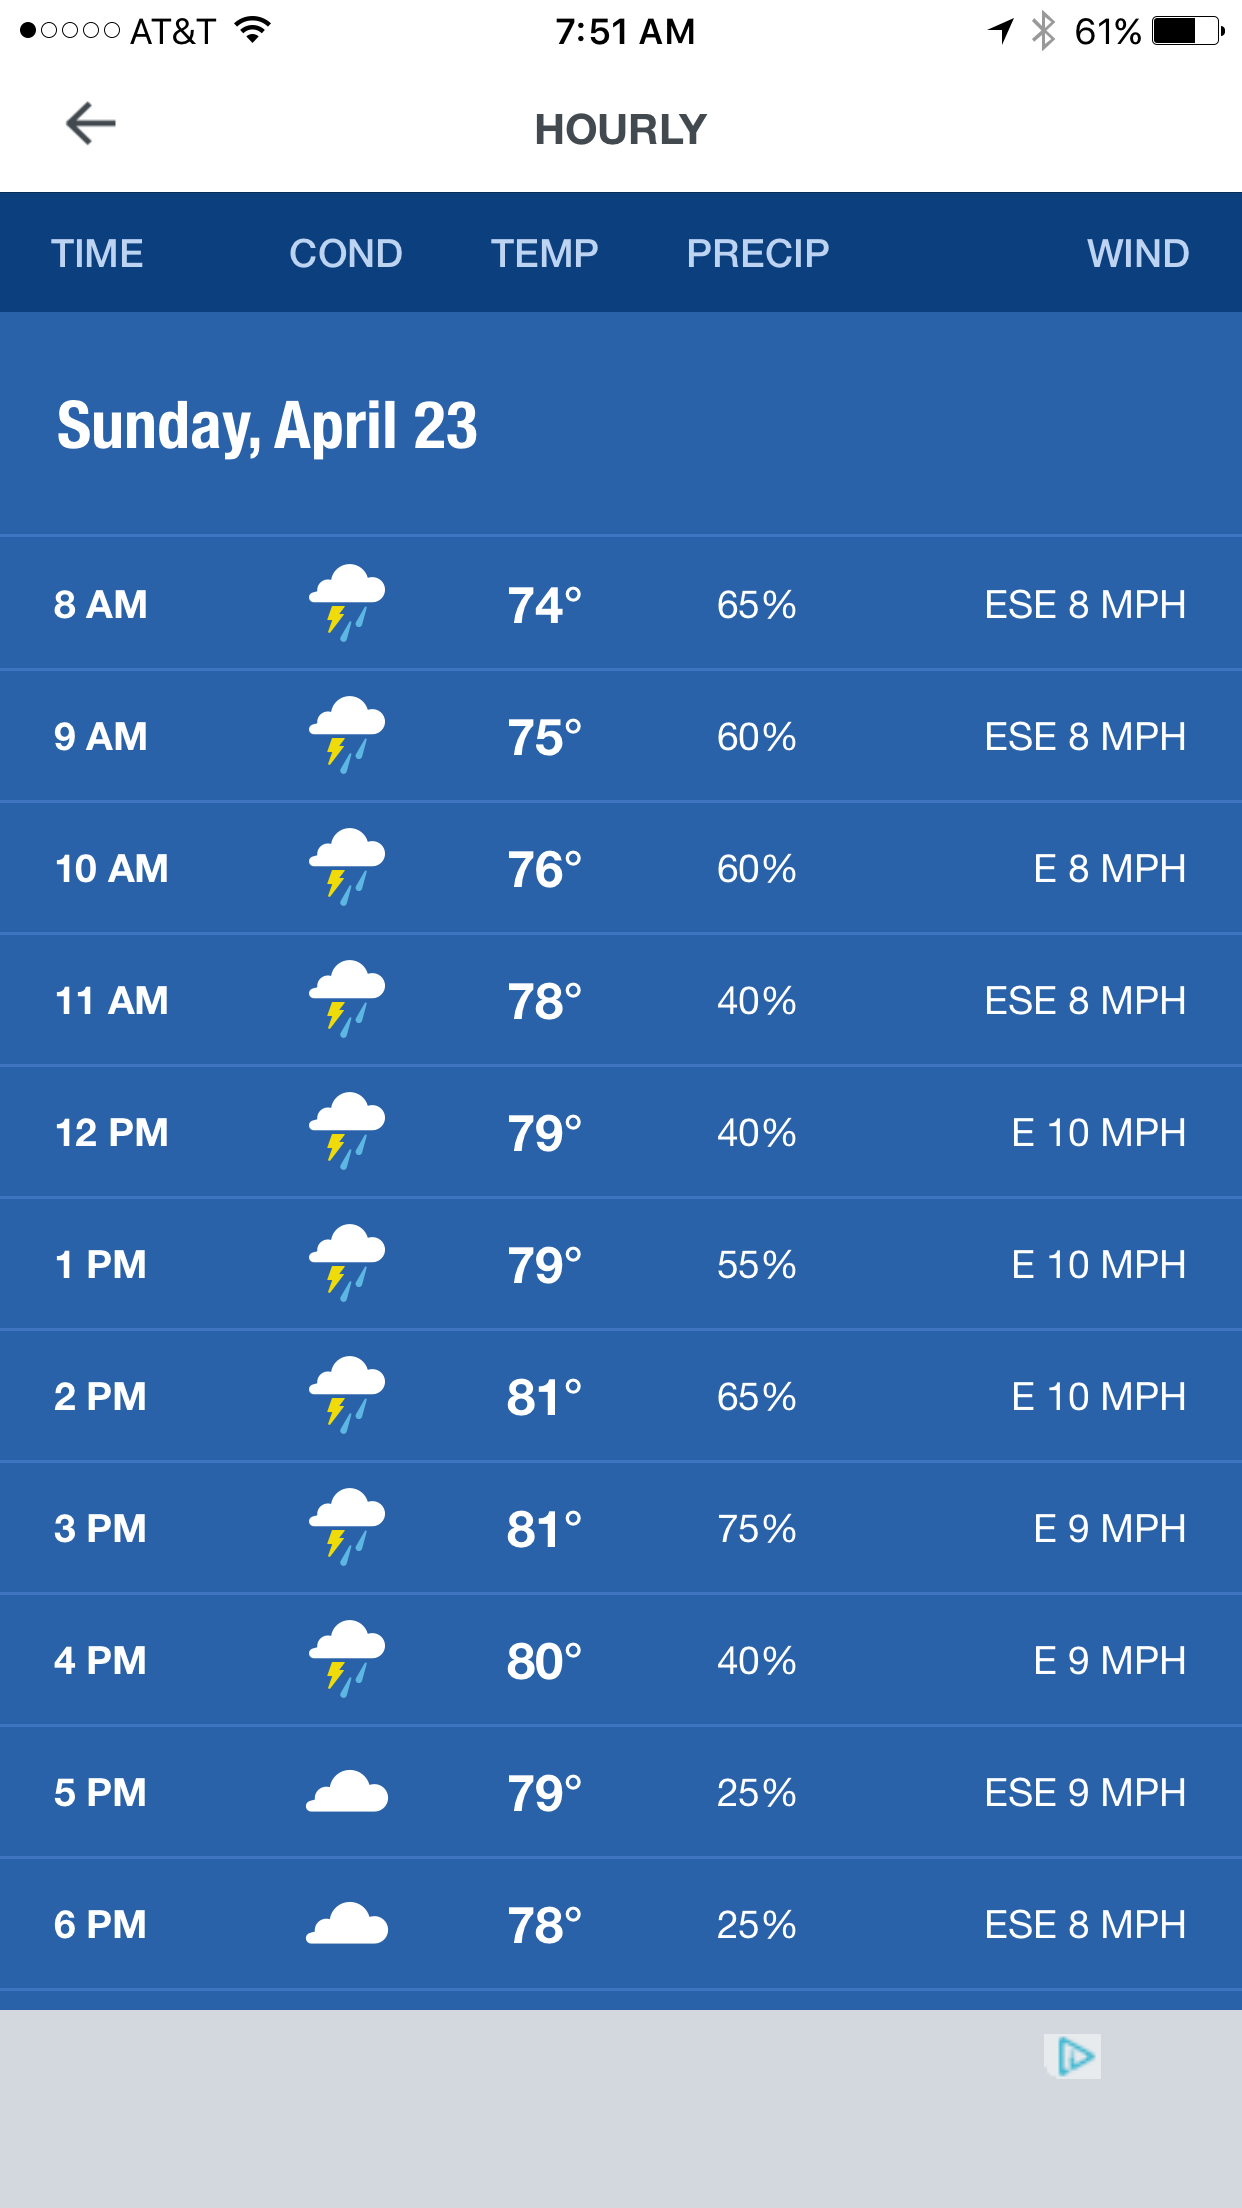The width and height of the screenshot is (1242, 2208).
Task: Tap the cloudy icon for 6 PM
Action: [346, 1924]
